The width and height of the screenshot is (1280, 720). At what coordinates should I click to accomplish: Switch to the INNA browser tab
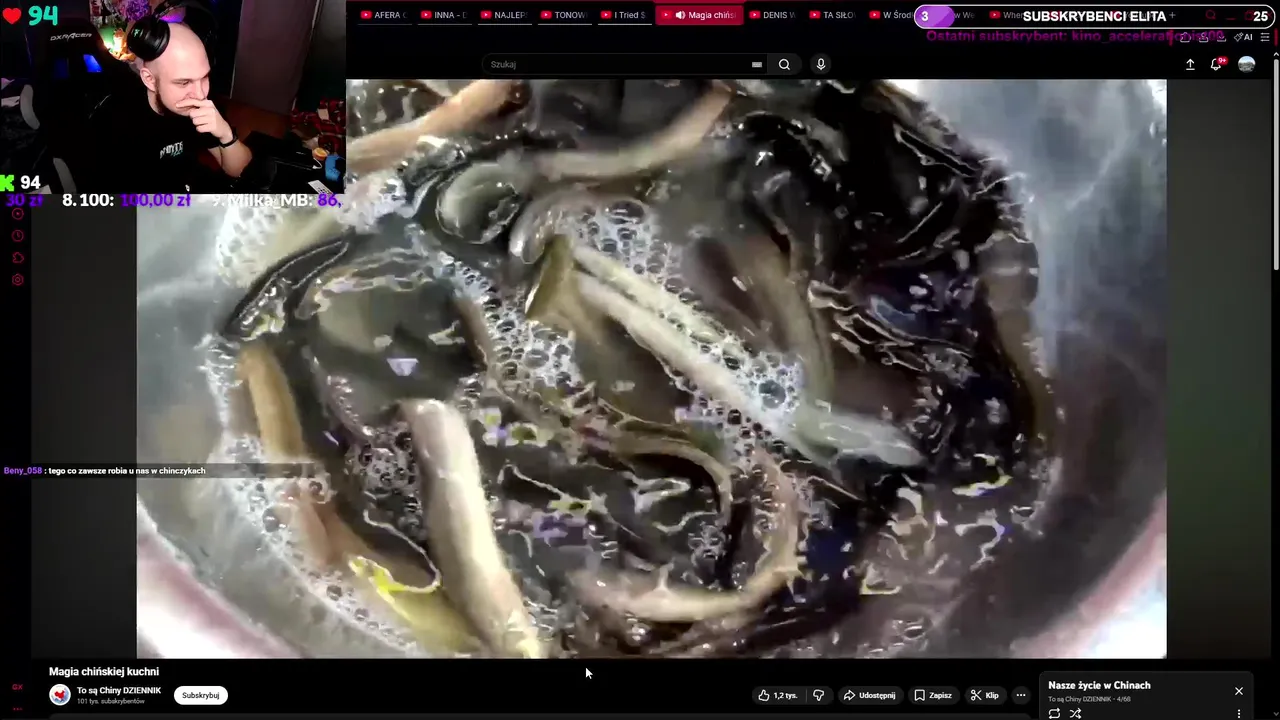(443, 15)
